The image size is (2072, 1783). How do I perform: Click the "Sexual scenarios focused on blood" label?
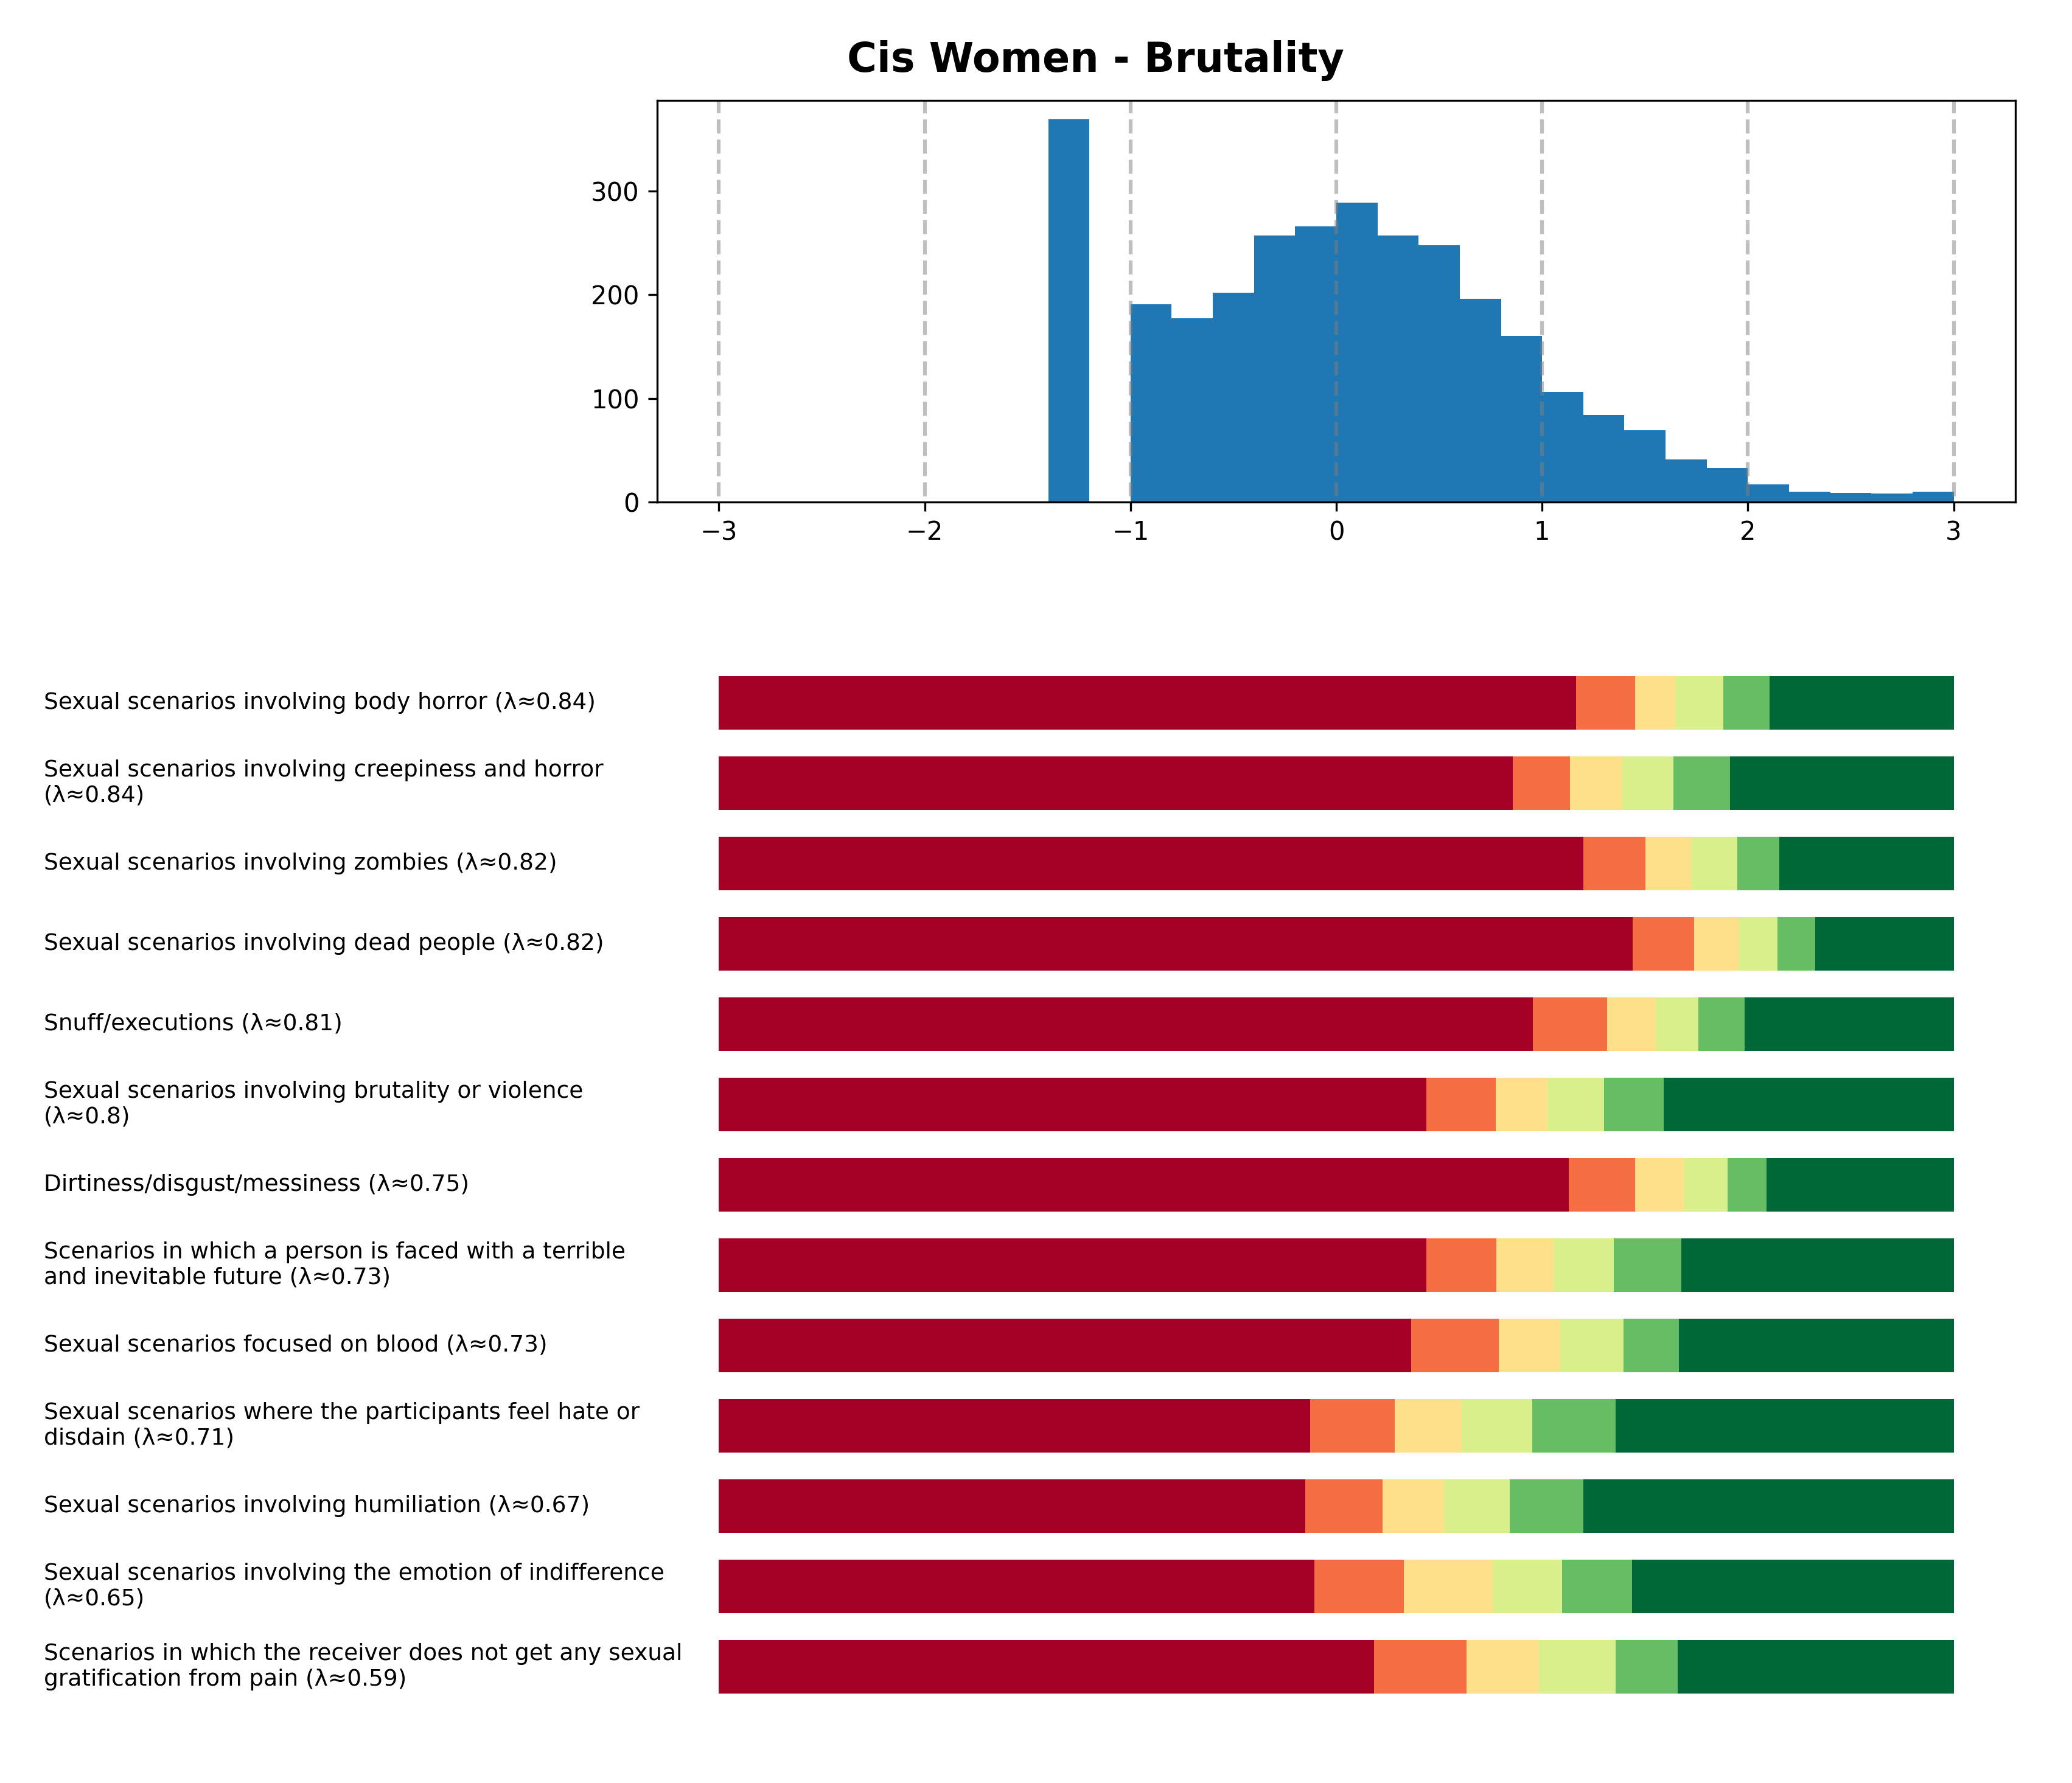click(295, 1344)
